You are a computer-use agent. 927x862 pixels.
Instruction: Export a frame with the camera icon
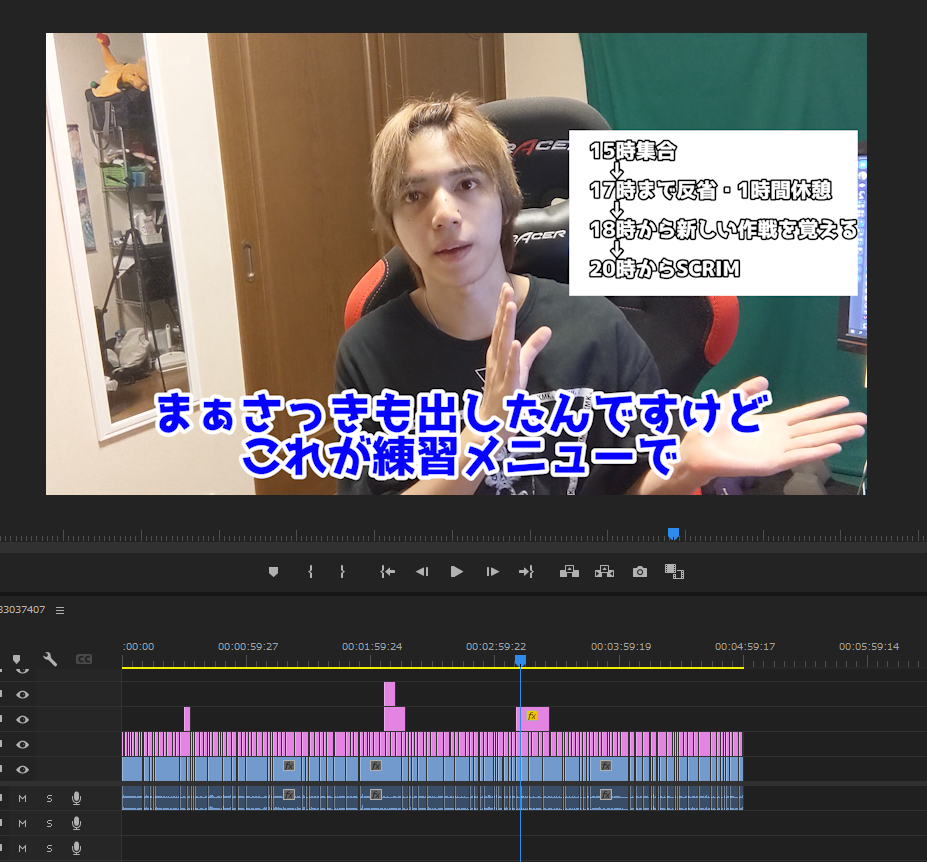pyautogui.click(x=640, y=572)
